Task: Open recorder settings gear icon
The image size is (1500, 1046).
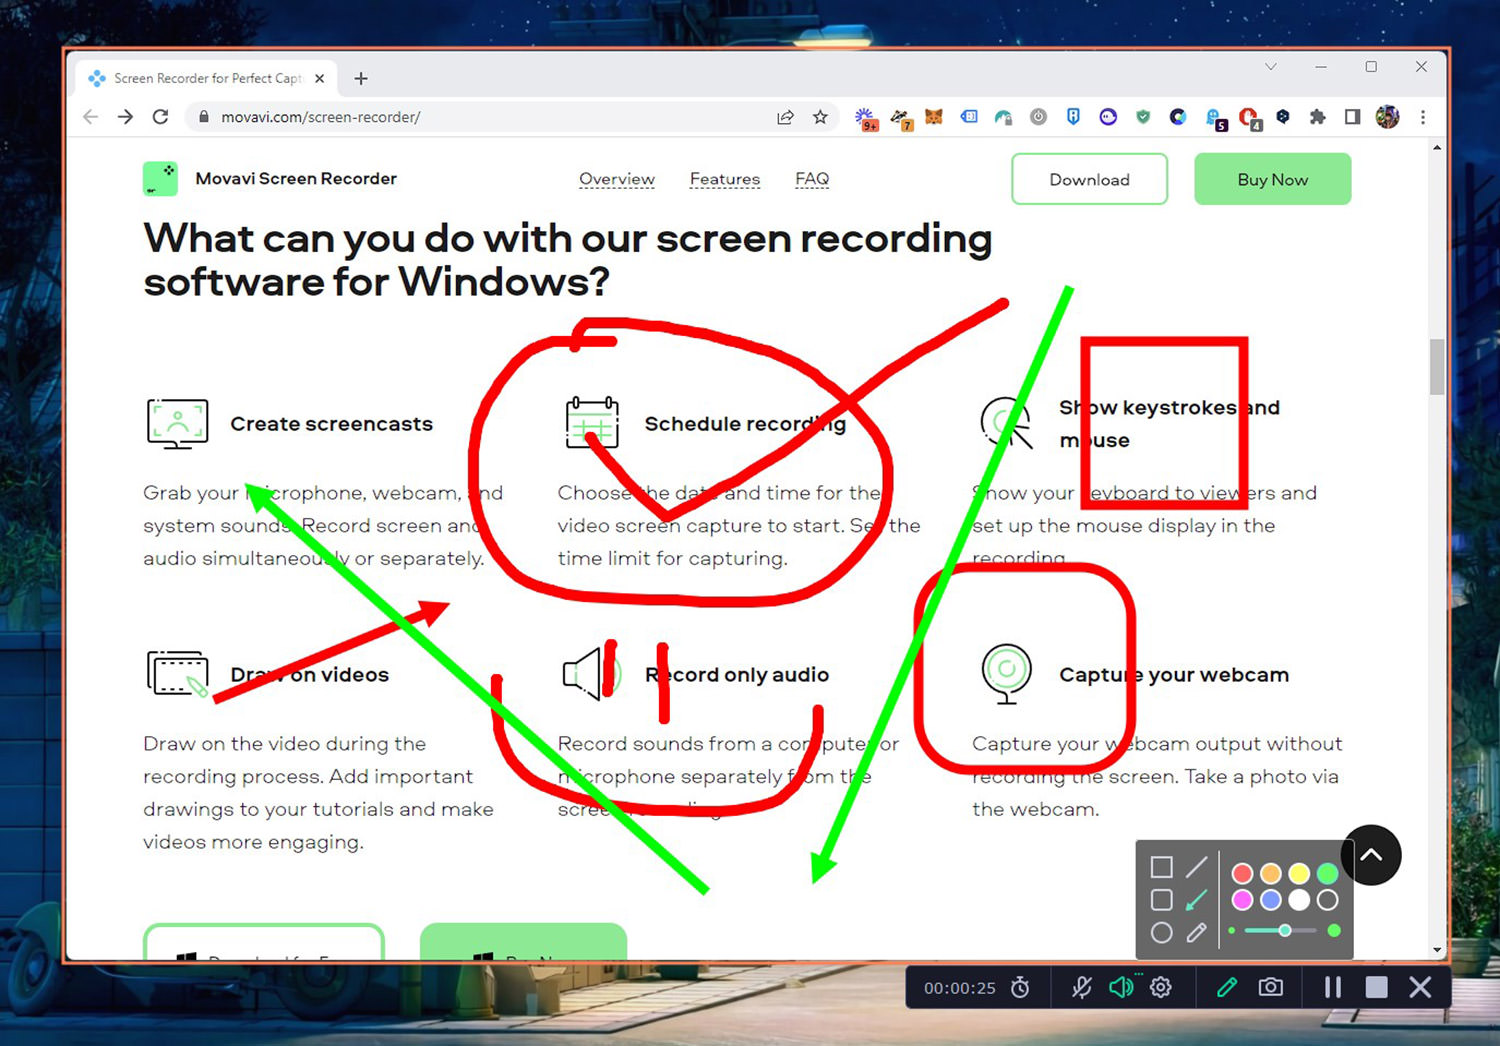Action: (1161, 988)
